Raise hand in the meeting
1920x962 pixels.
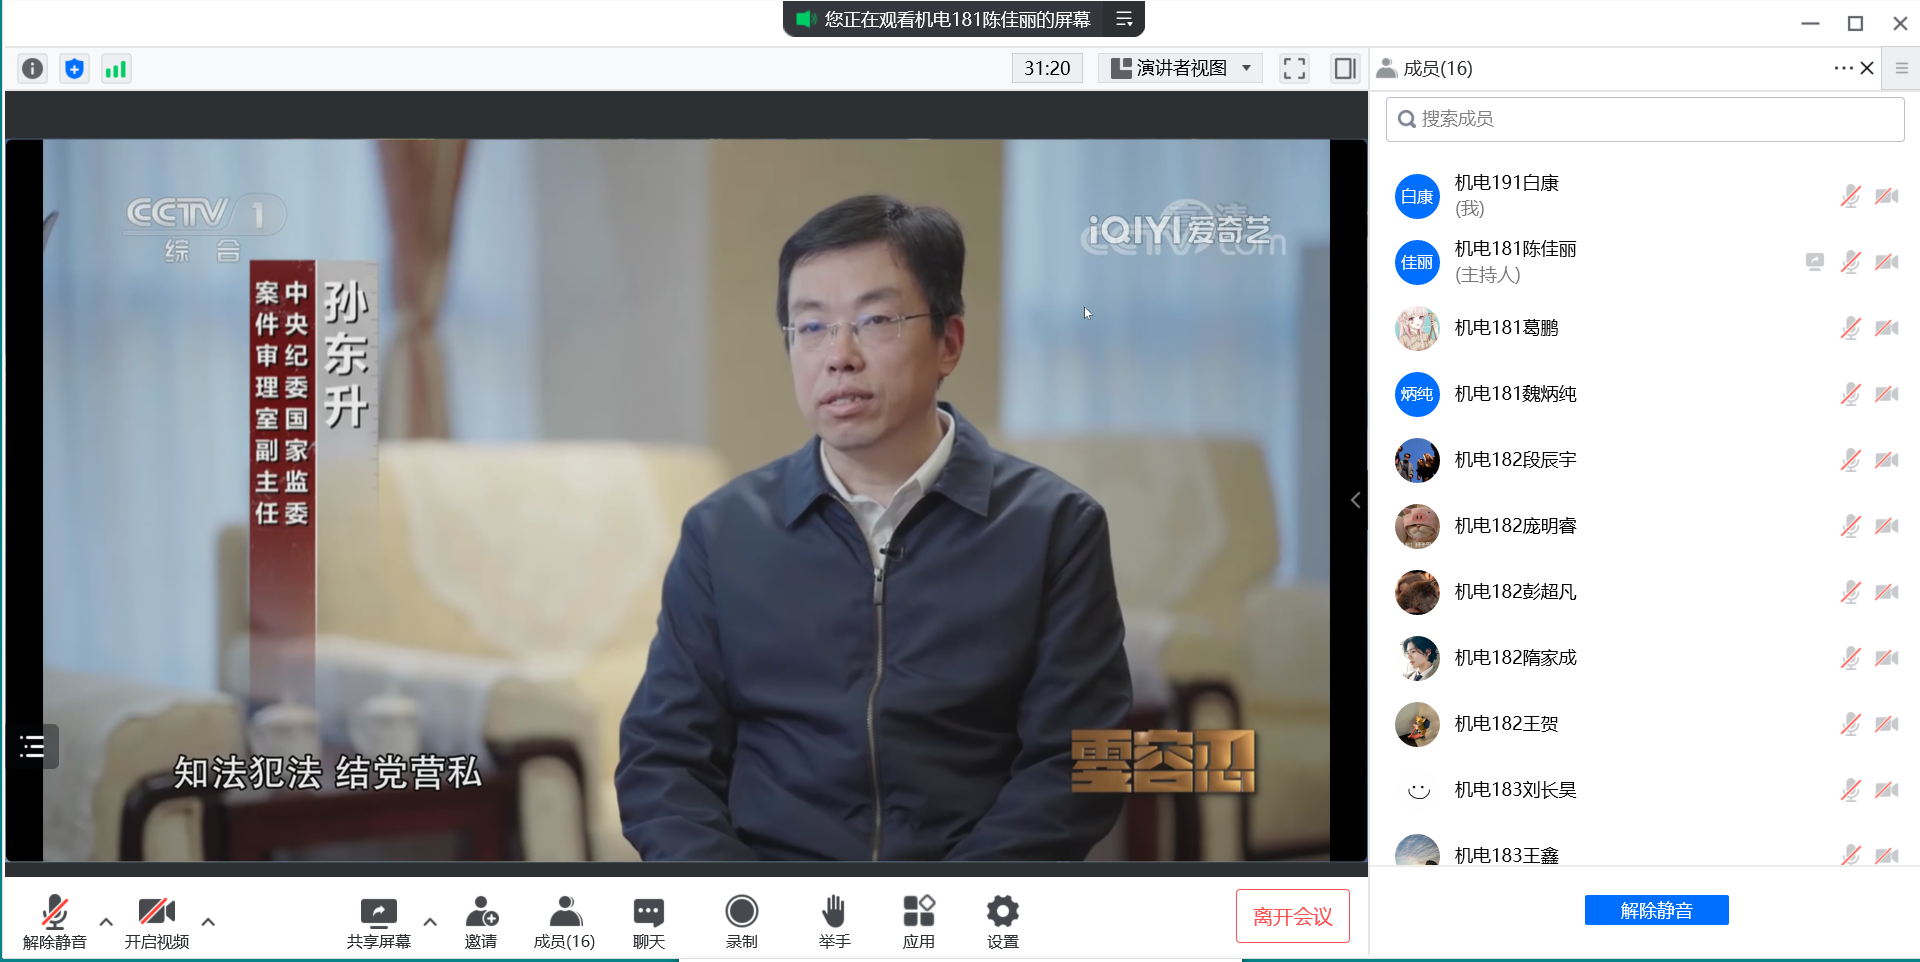coord(834,921)
